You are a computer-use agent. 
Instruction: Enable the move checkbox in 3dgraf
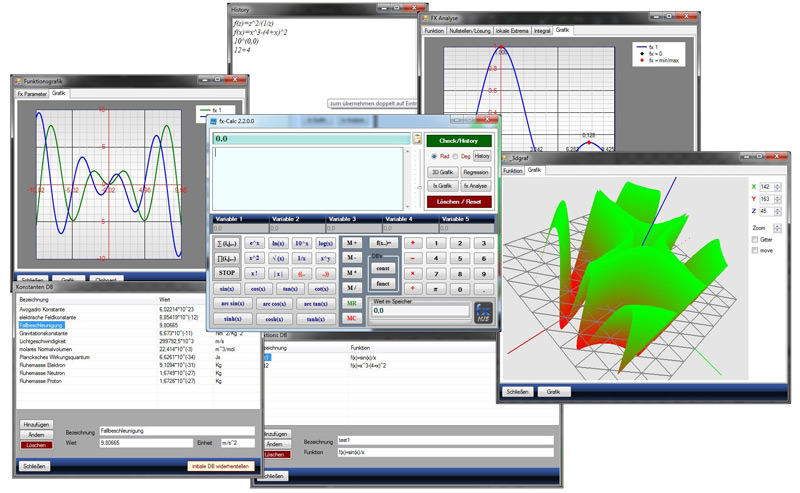(753, 250)
